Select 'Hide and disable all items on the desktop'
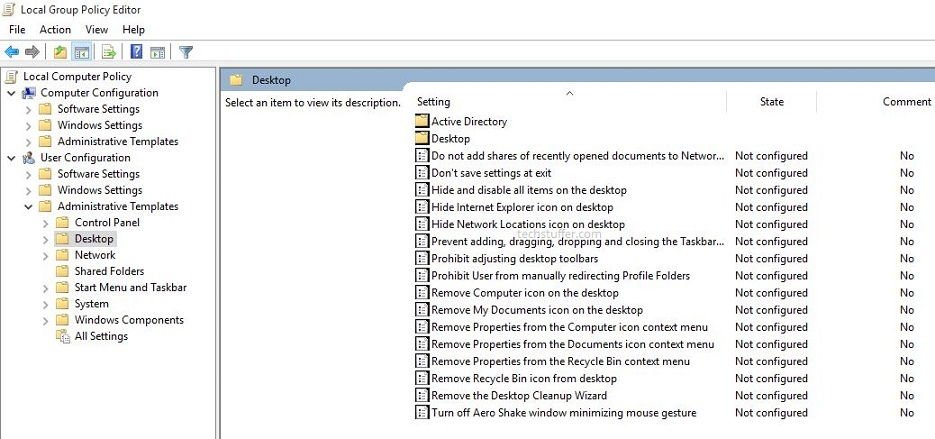935x439 pixels. point(529,190)
